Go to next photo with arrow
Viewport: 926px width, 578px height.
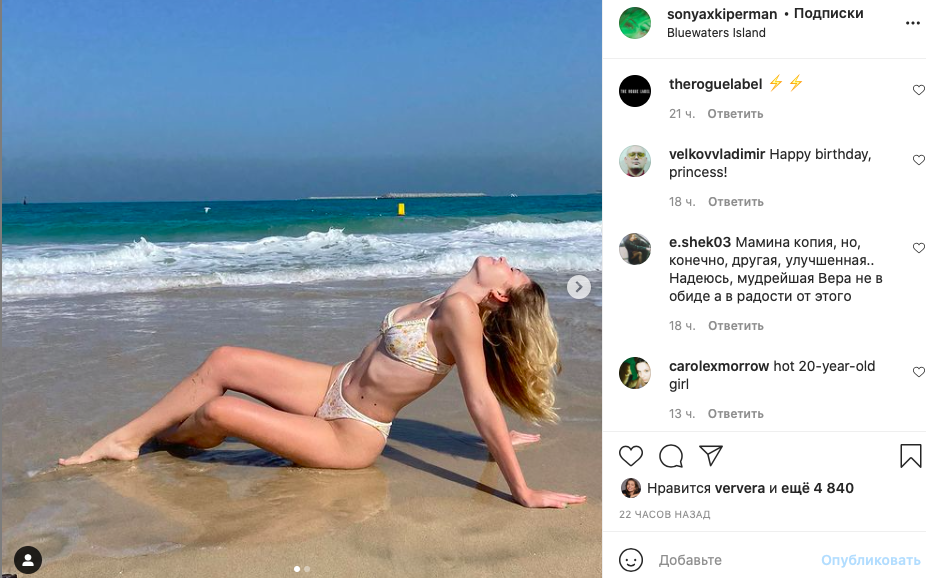[579, 287]
